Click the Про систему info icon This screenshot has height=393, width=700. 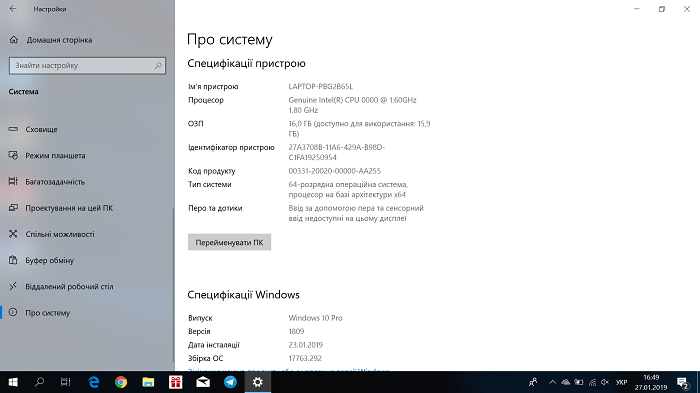coord(13,312)
